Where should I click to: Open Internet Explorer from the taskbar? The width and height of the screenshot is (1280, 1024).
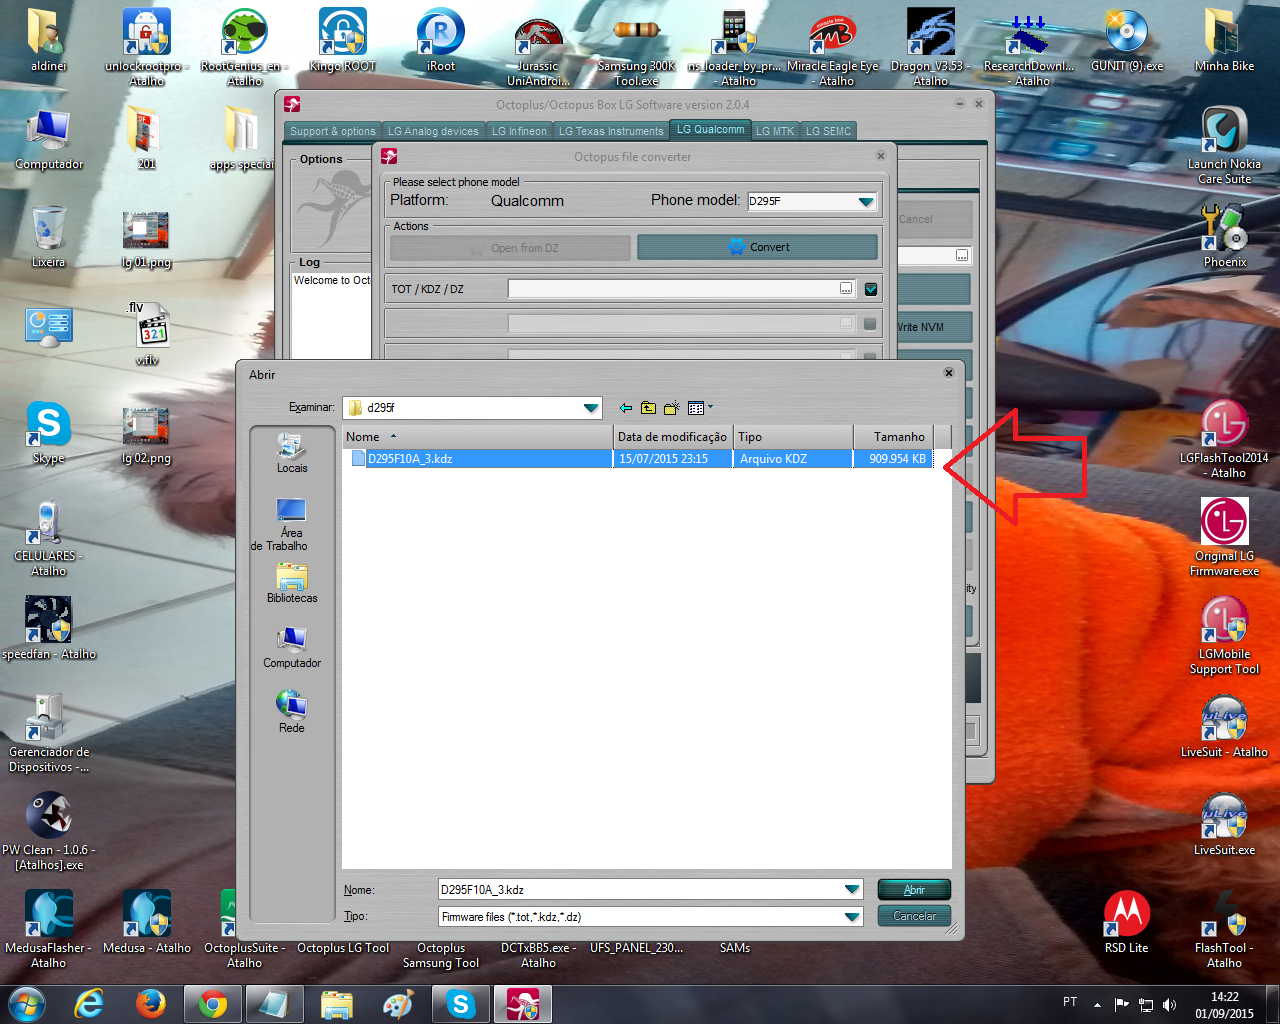pos(89,1004)
